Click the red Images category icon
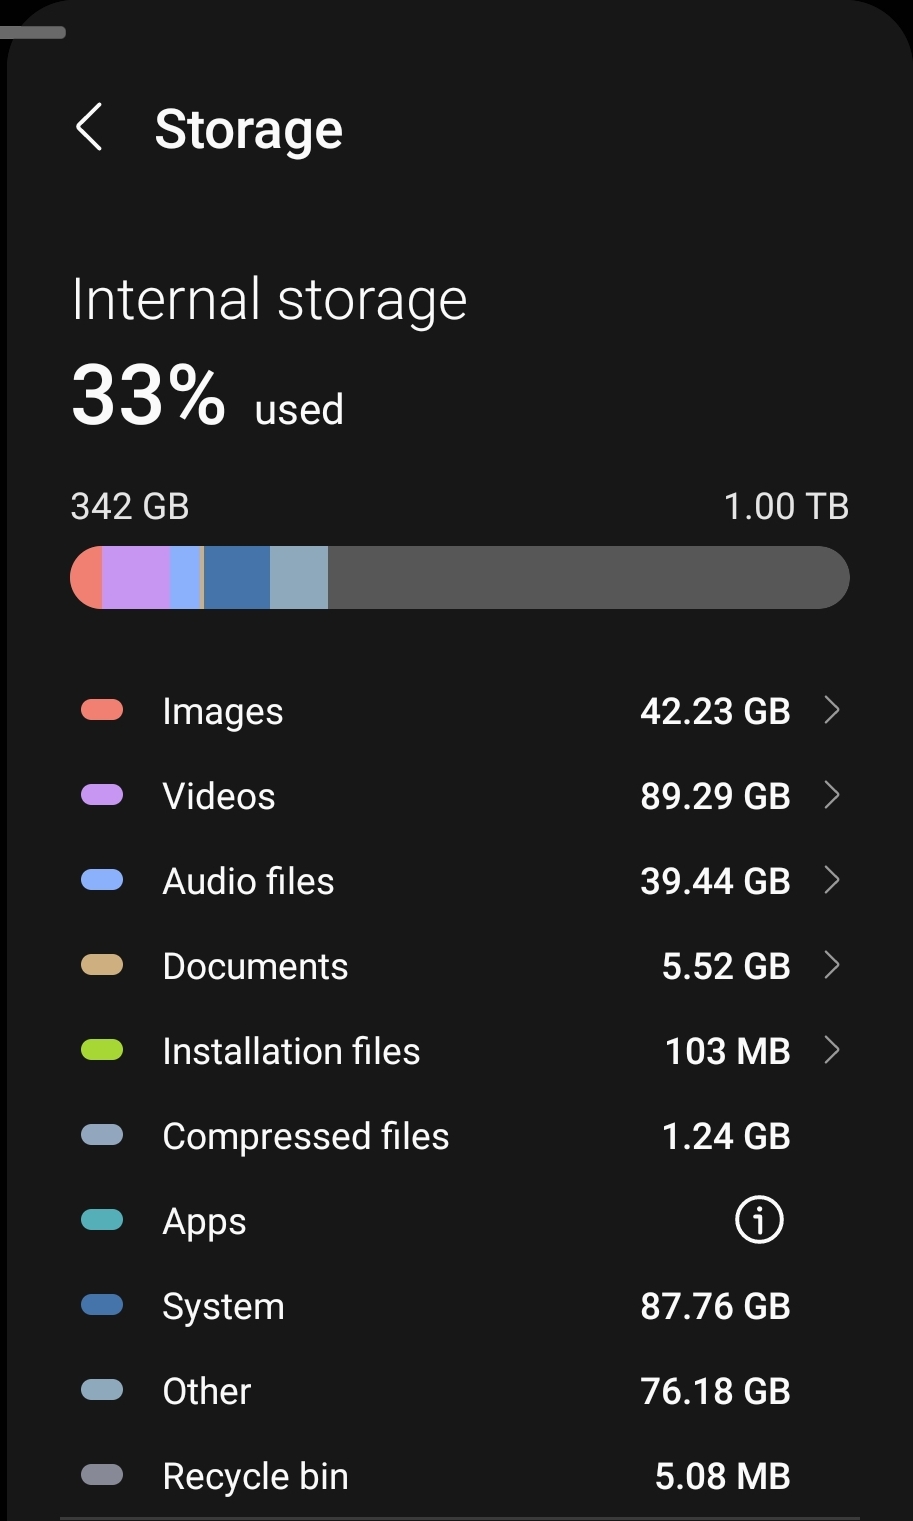The width and height of the screenshot is (913, 1521). point(101,710)
